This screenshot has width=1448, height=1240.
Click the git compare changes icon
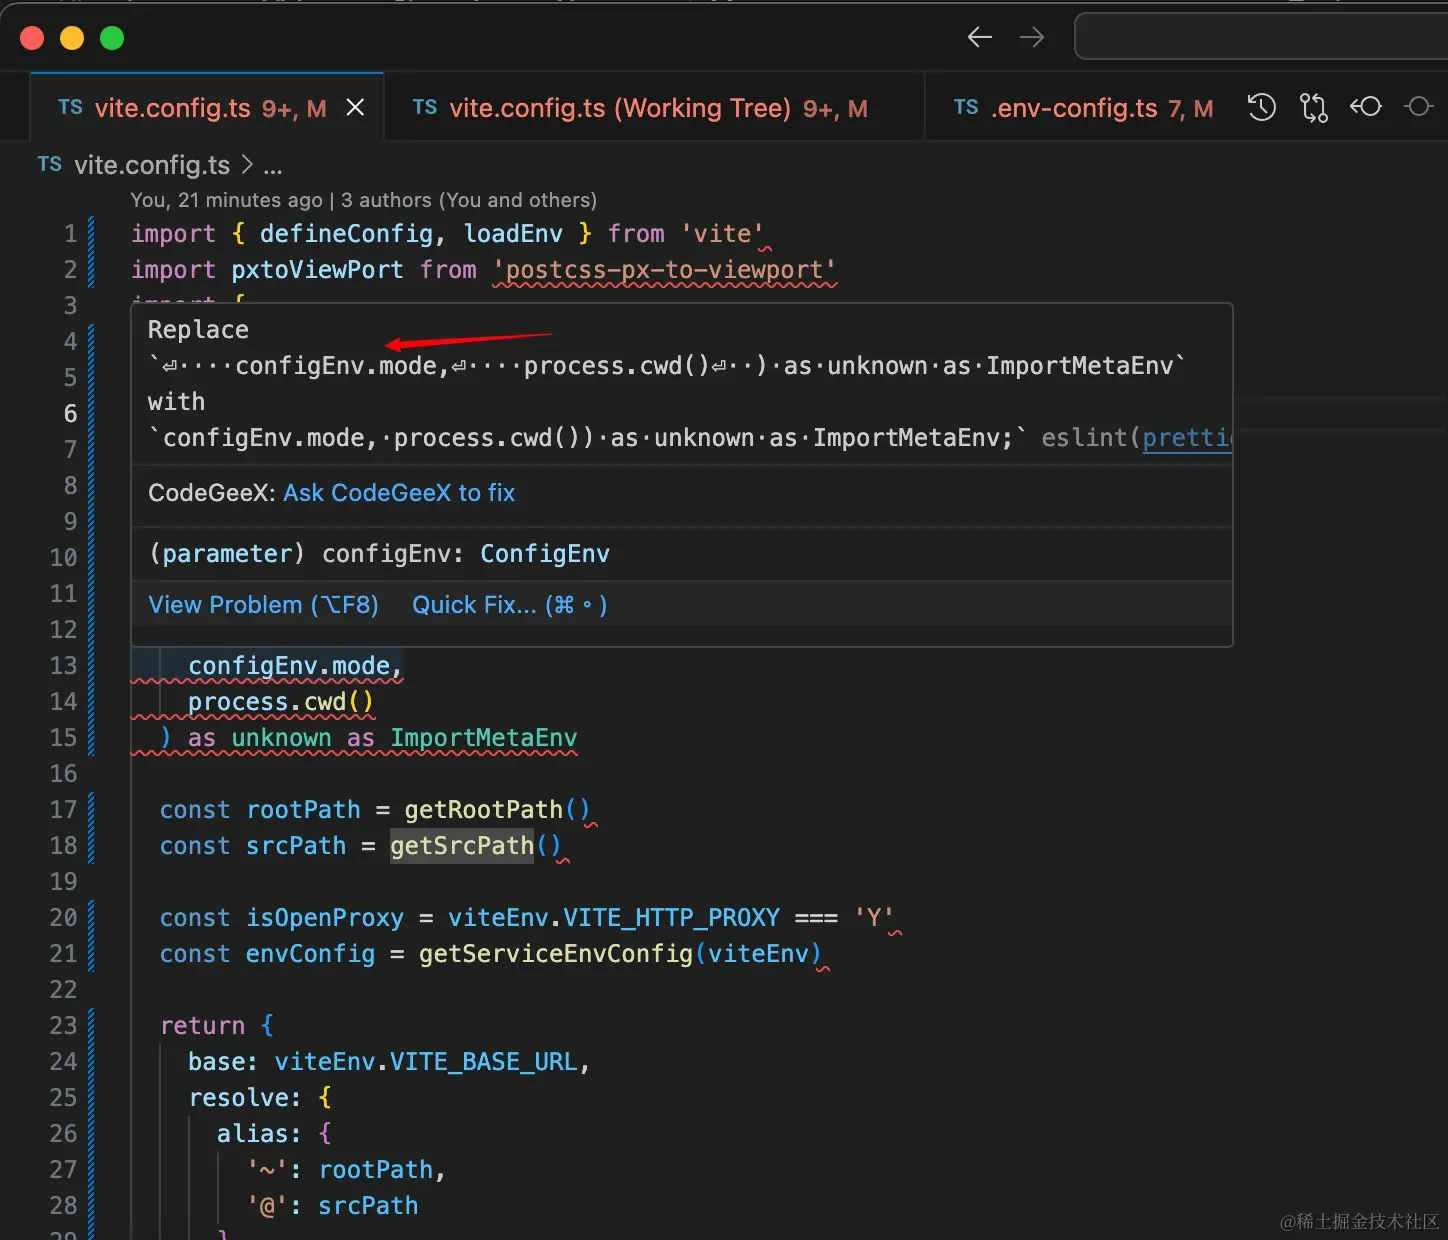[x=1314, y=108]
